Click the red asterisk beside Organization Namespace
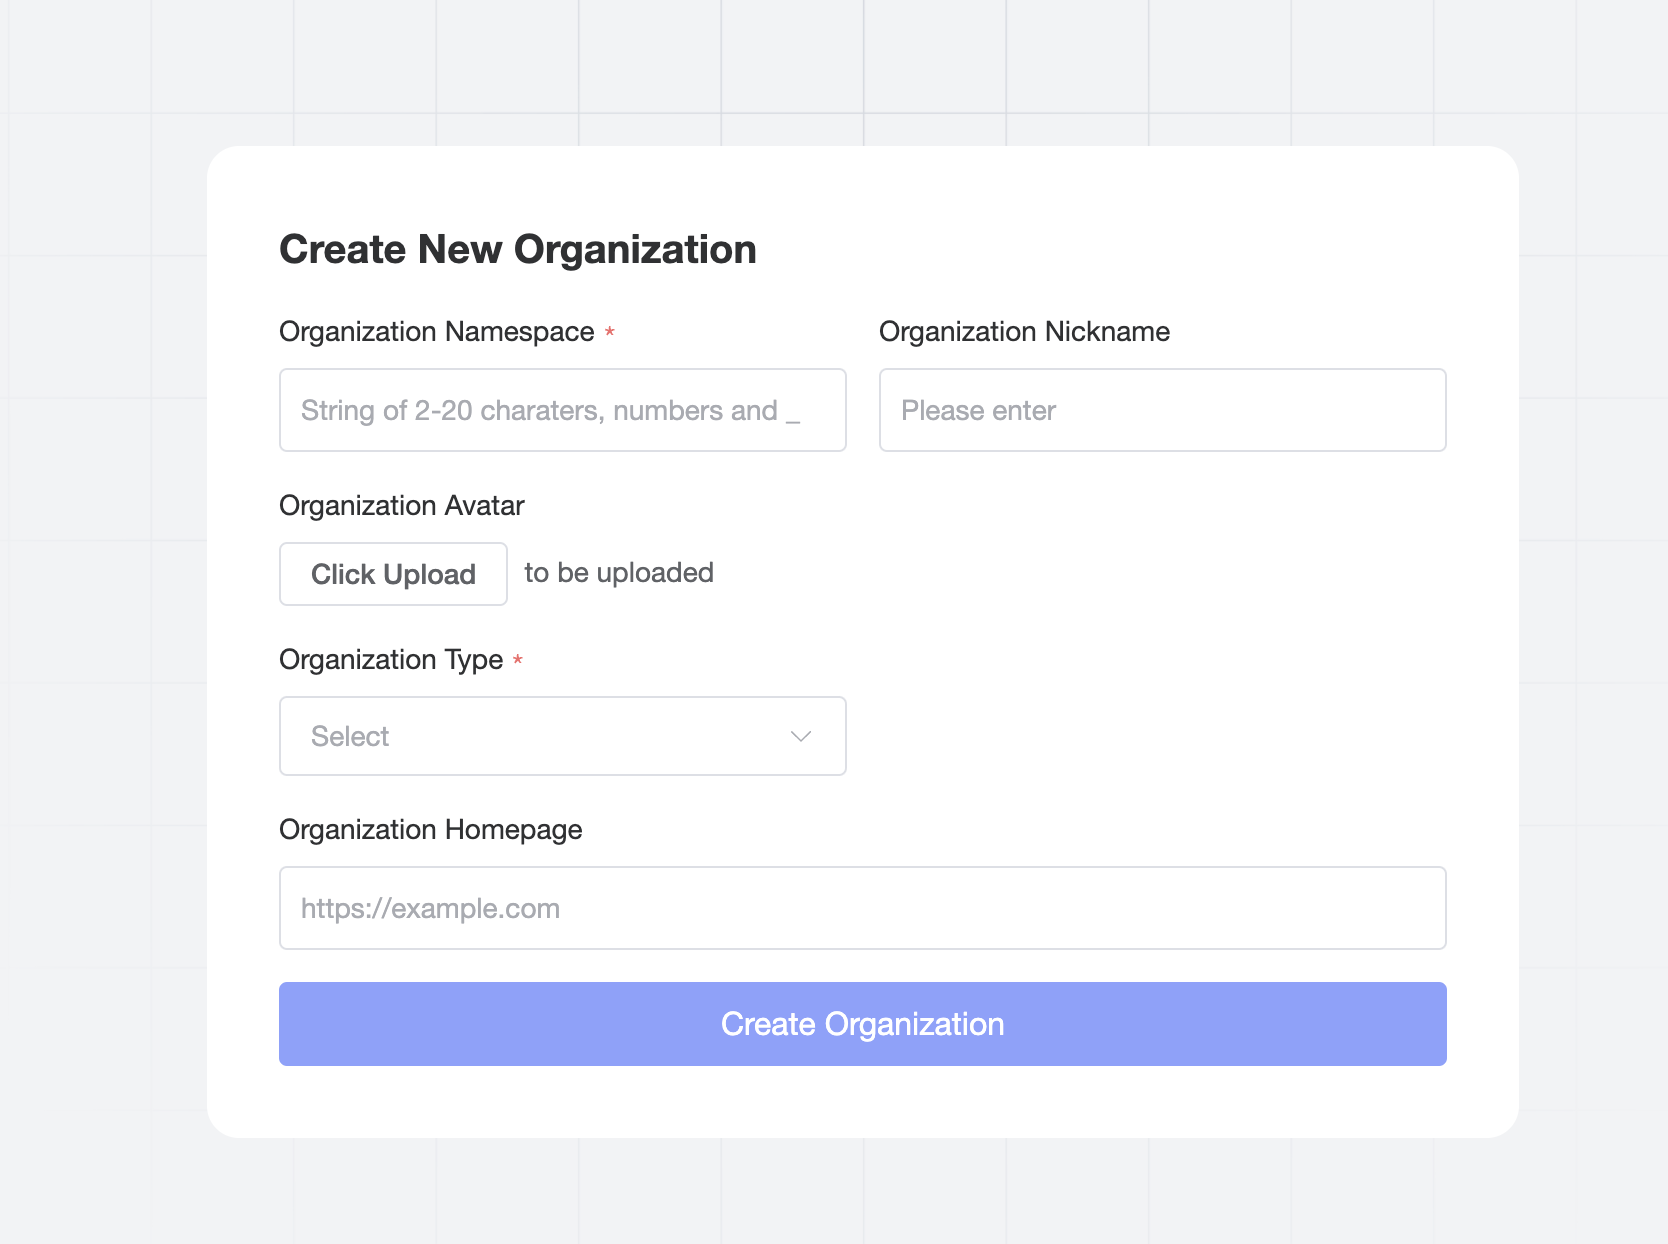 [x=609, y=331]
